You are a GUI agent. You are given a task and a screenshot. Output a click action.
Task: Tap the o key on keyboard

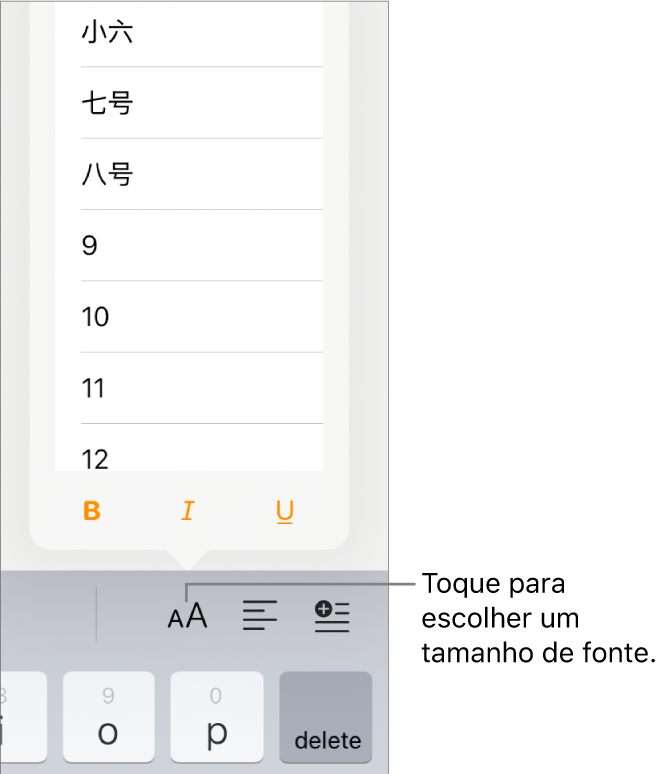(x=109, y=717)
